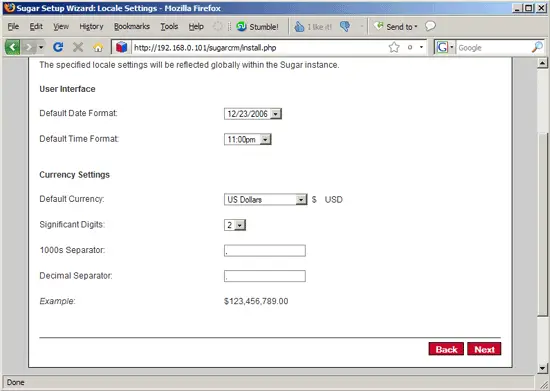Click the Google search text box
Screen dimensions: 550x391
[494, 48]
